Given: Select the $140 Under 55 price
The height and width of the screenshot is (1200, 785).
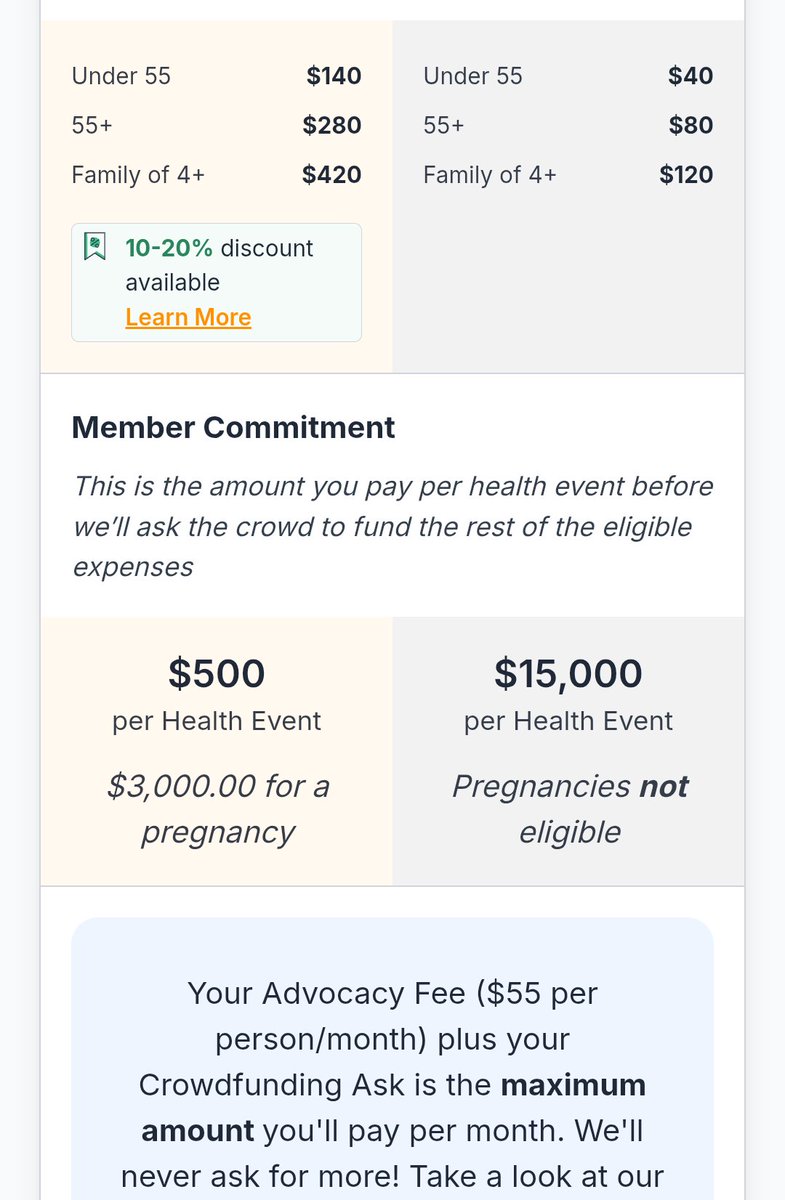Looking at the screenshot, I should 334,76.
